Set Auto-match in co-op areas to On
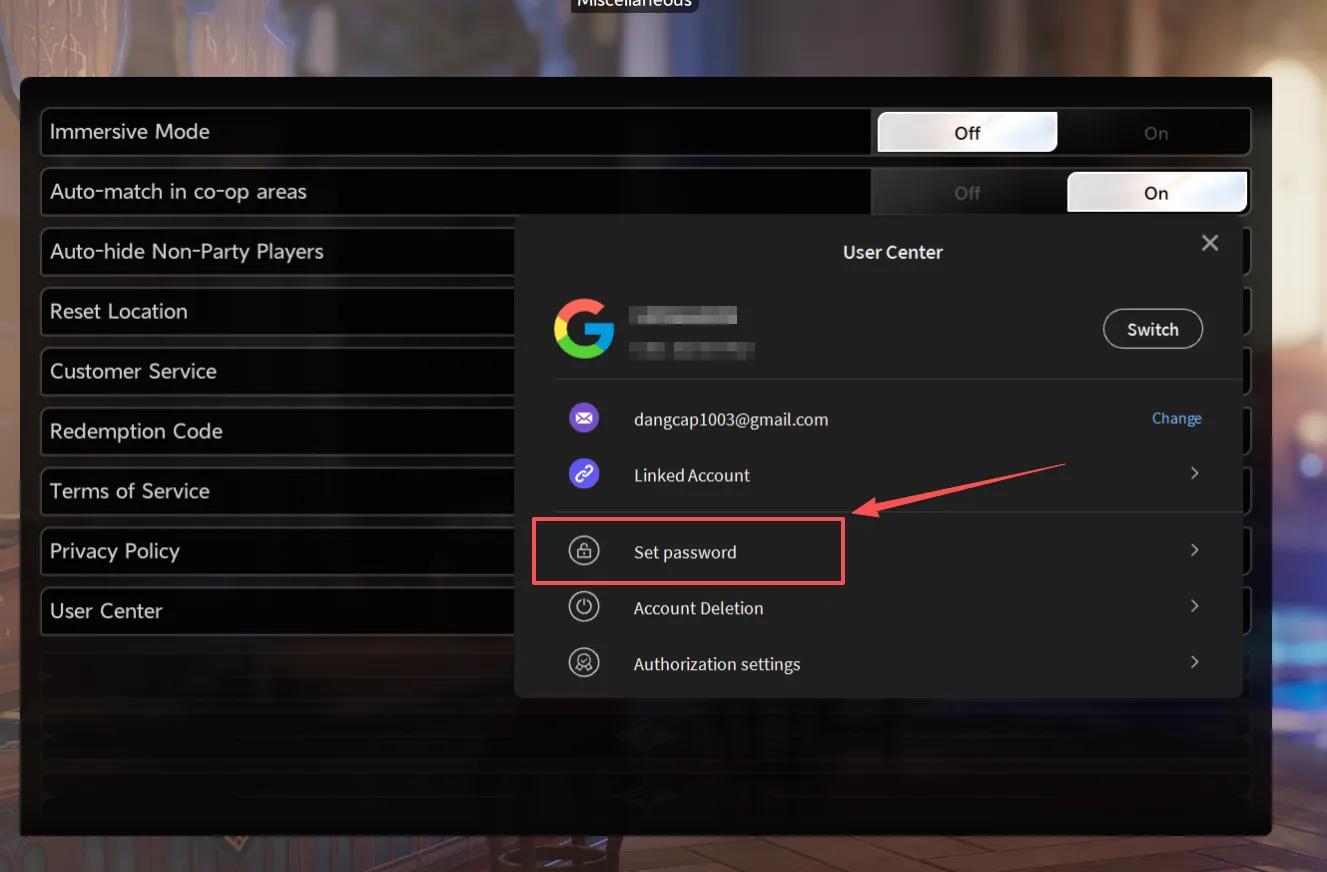The image size is (1327, 872). 1155,193
